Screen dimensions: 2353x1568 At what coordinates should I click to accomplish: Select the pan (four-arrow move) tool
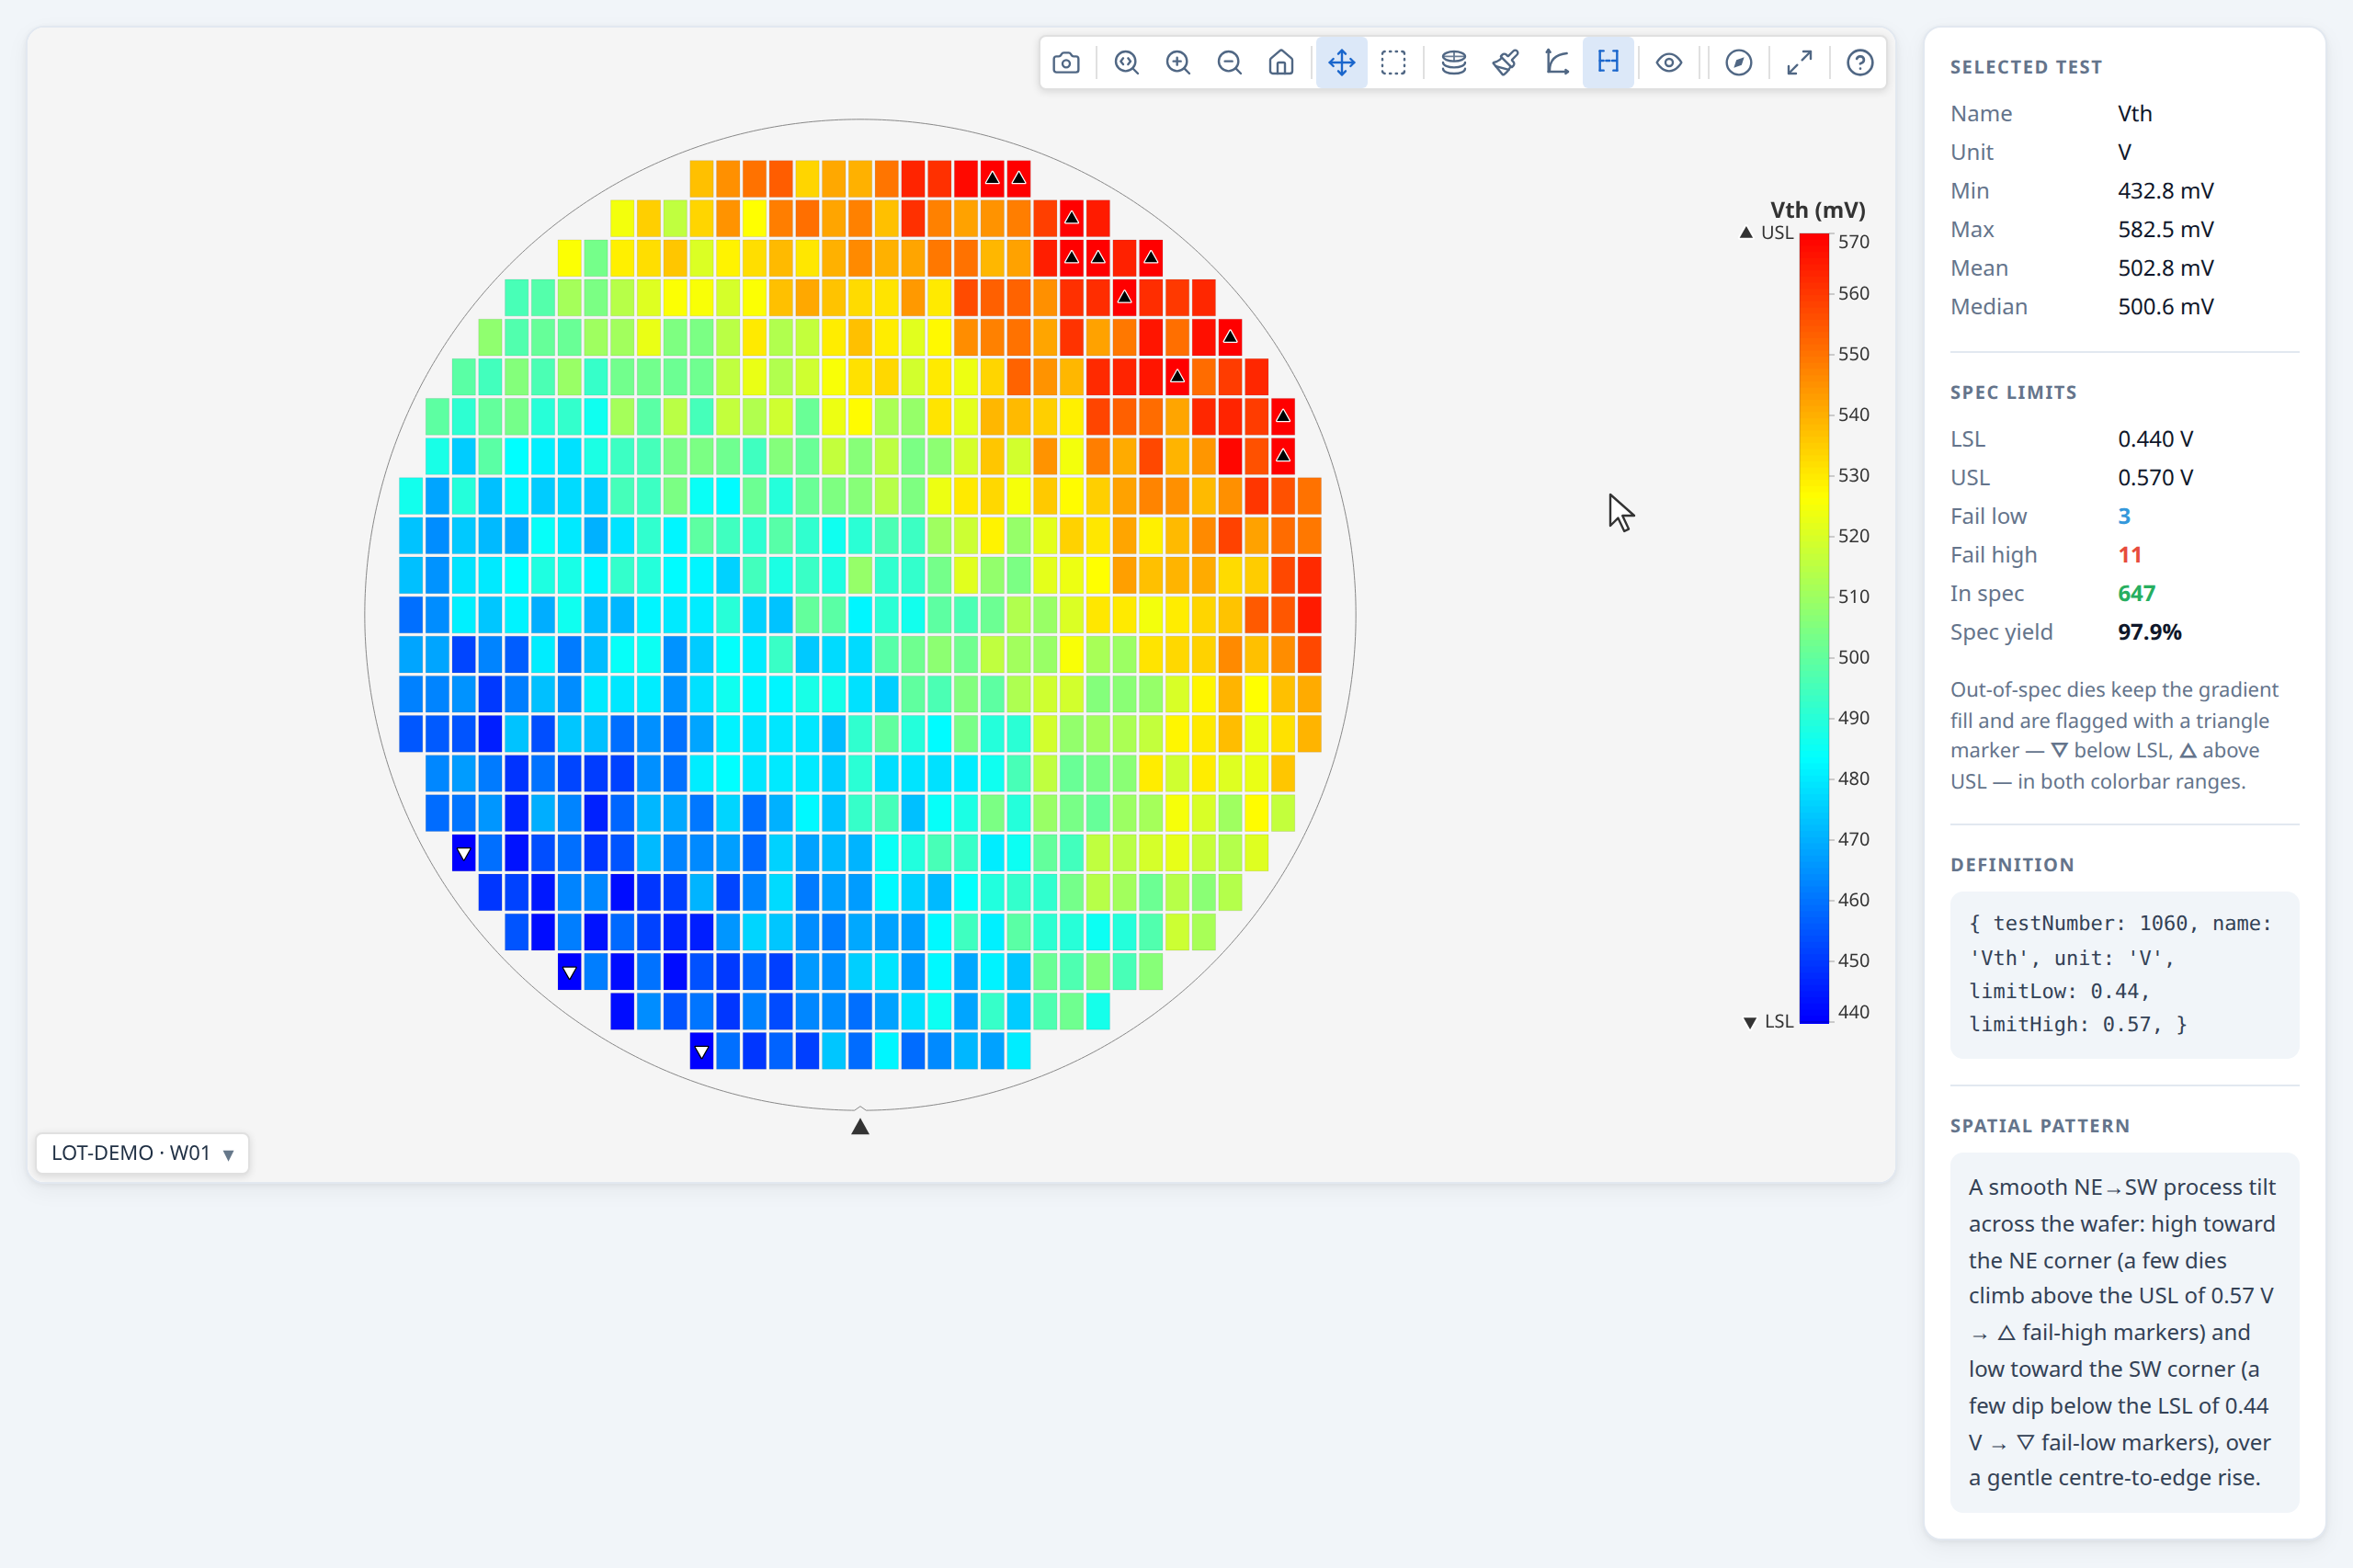[1341, 63]
